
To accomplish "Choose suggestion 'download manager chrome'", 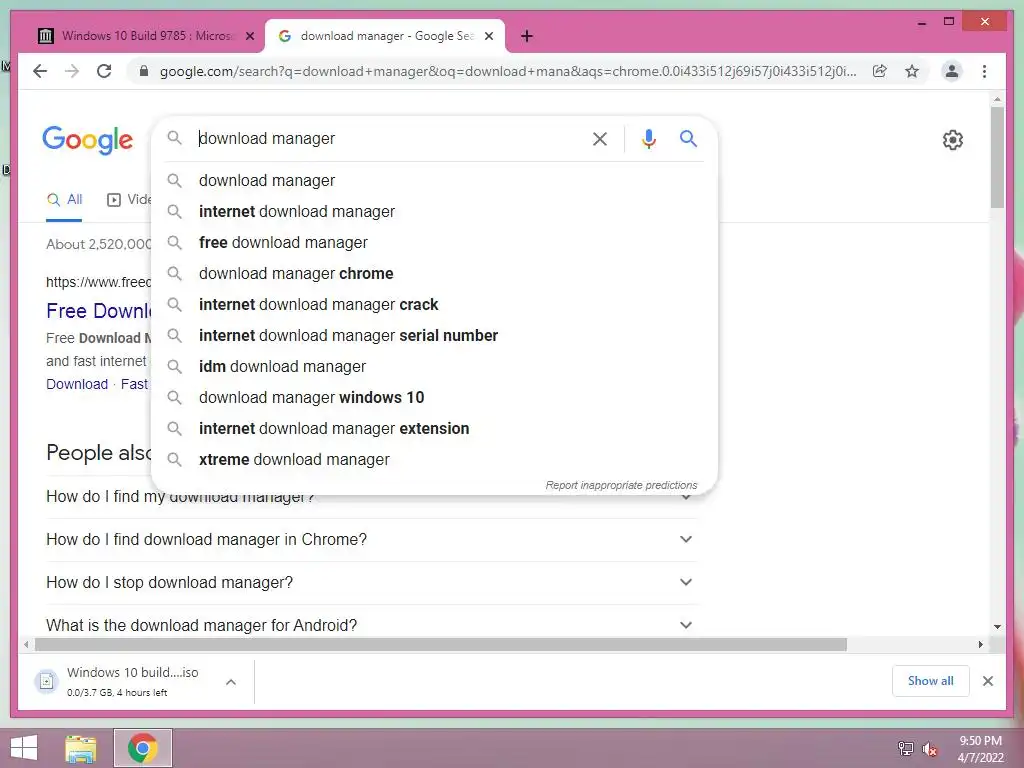I will pyautogui.click(x=434, y=274).
